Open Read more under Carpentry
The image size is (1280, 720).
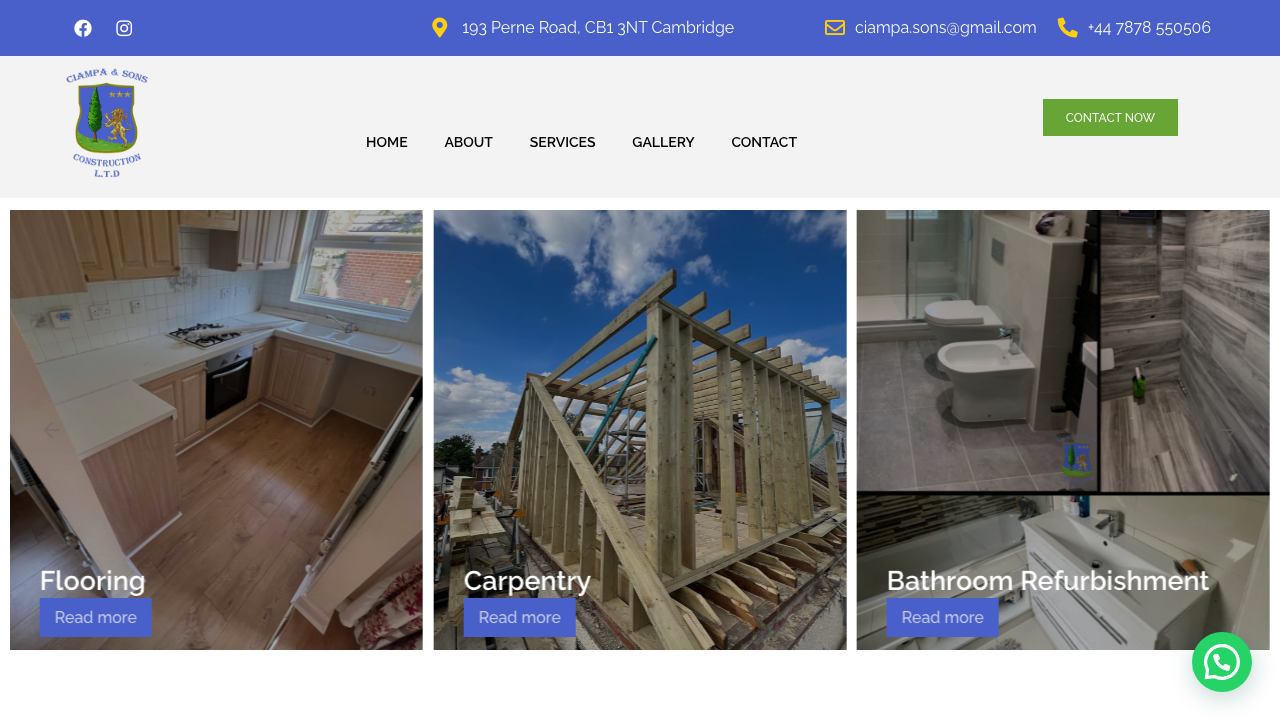tap(519, 618)
